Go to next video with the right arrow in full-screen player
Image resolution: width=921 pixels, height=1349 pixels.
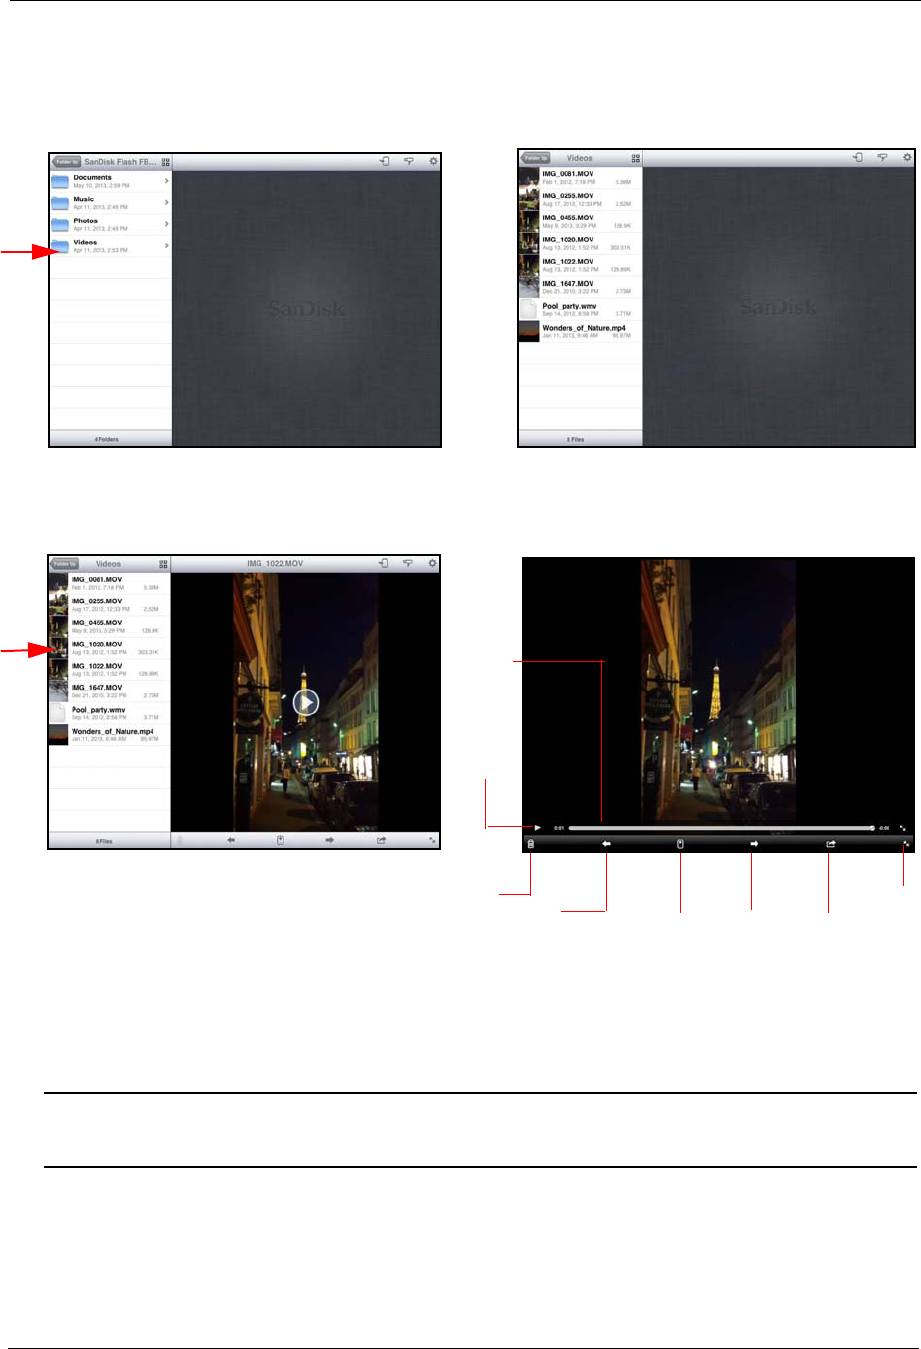(x=754, y=844)
